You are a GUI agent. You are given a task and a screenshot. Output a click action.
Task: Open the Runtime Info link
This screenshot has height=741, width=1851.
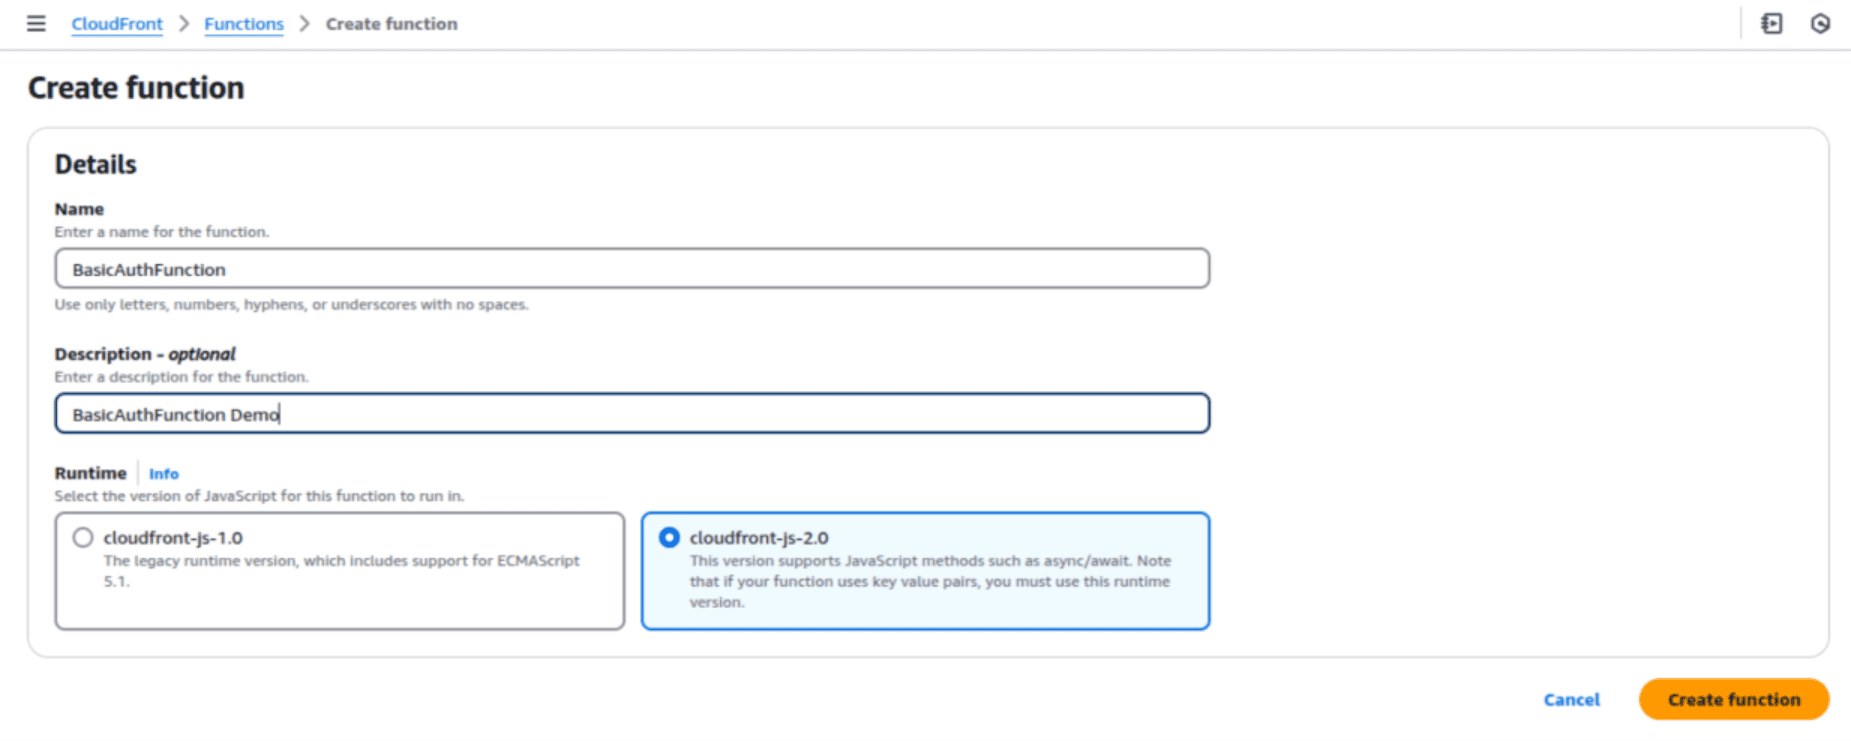point(164,474)
